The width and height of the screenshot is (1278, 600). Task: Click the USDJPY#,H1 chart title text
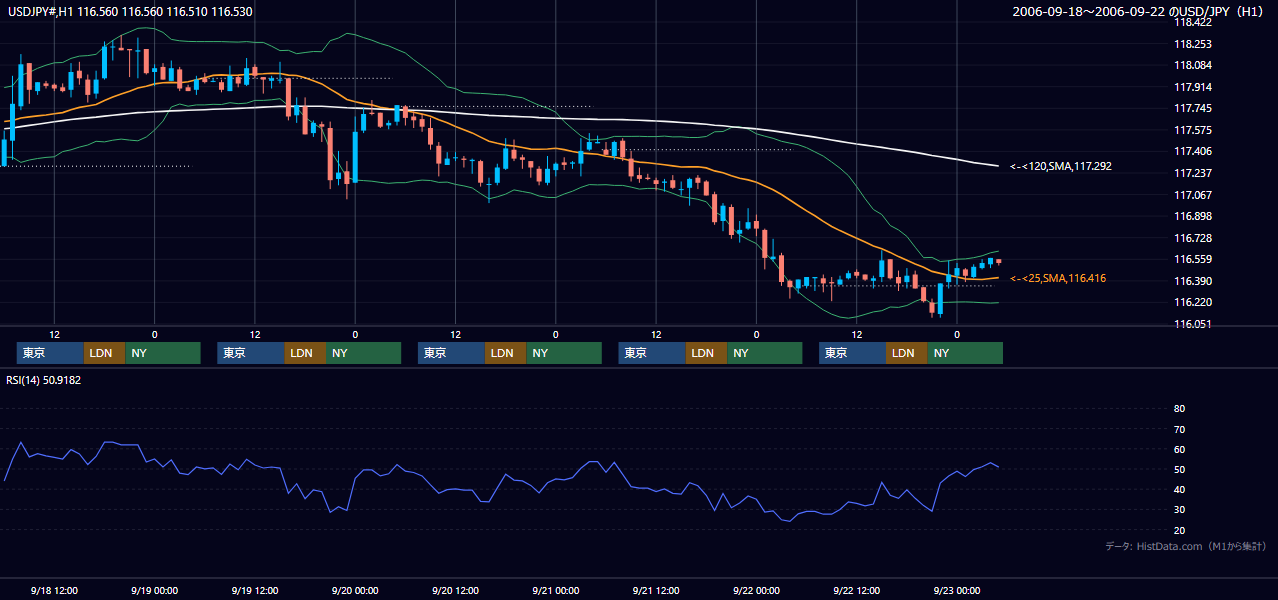point(129,12)
